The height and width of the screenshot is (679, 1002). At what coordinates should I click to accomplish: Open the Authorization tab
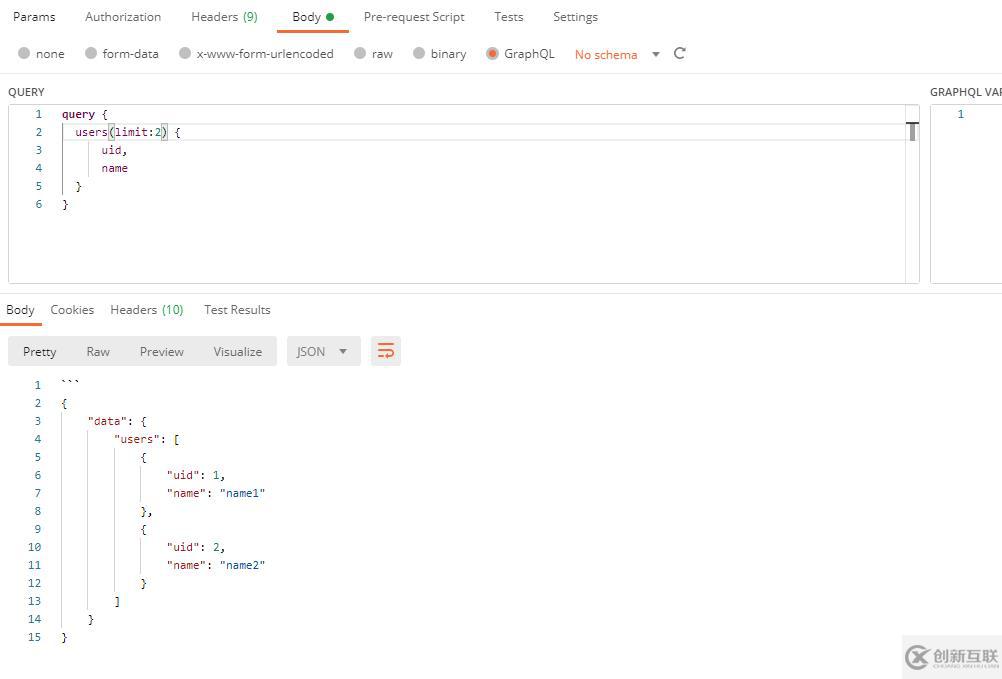tap(123, 17)
